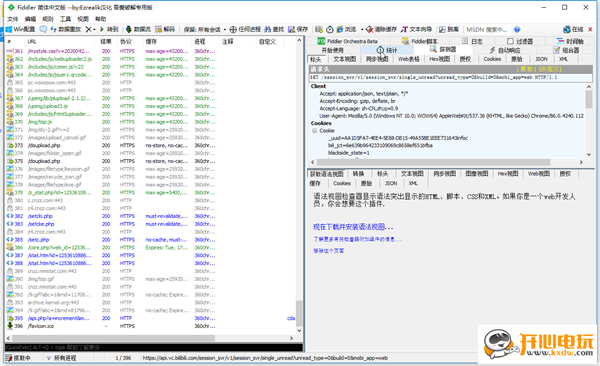The width and height of the screenshot is (600, 366).
Task: Open WinConfig (Win配置) in the toolbar
Action: [20, 29]
